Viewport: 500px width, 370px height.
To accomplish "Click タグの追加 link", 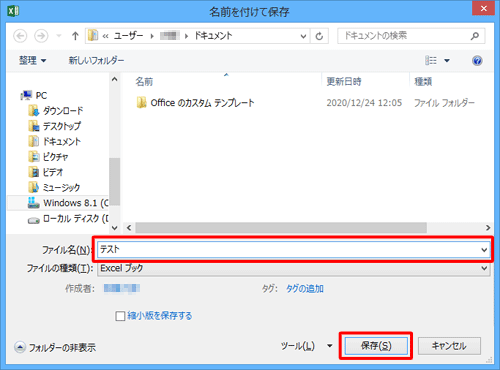I will click(x=305, y=289).
